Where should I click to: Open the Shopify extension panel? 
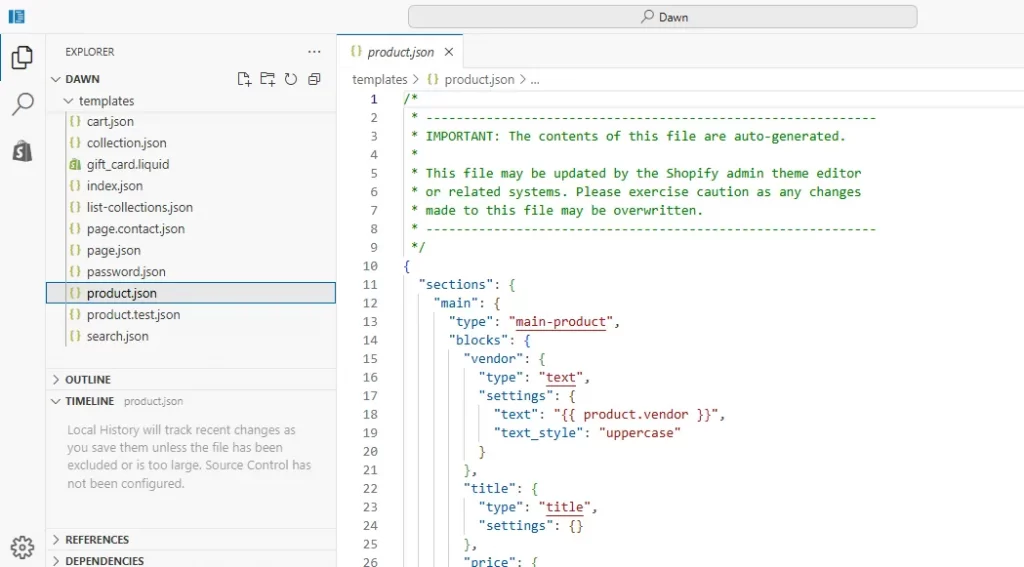pos(22,151)
